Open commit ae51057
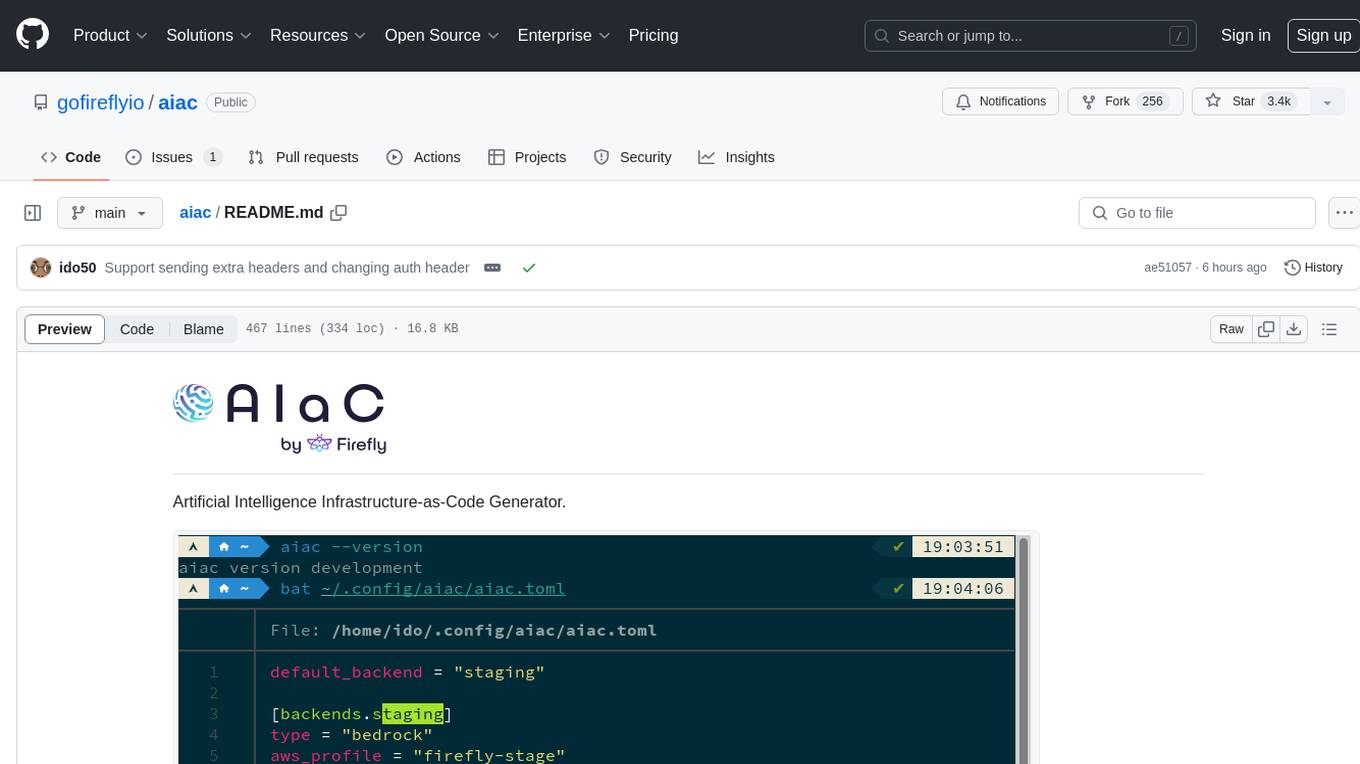 tap(1168, 268)
